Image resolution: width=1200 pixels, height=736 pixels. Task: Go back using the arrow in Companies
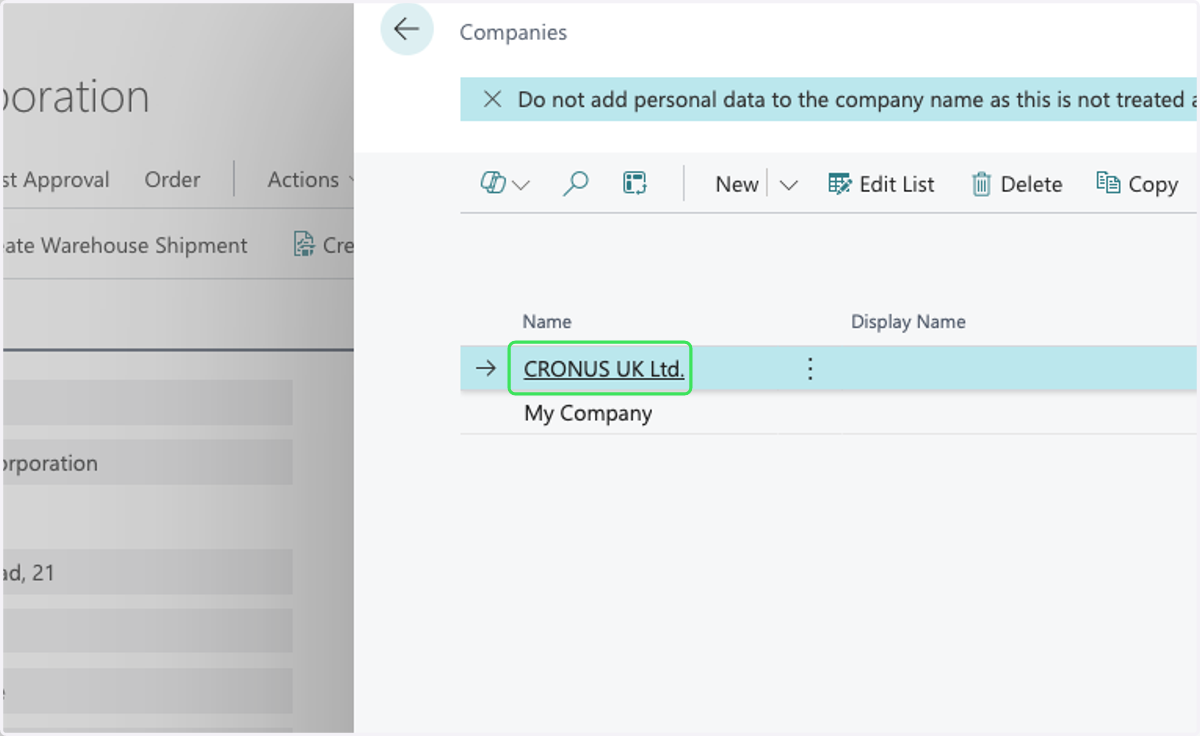tap(407, 29)
